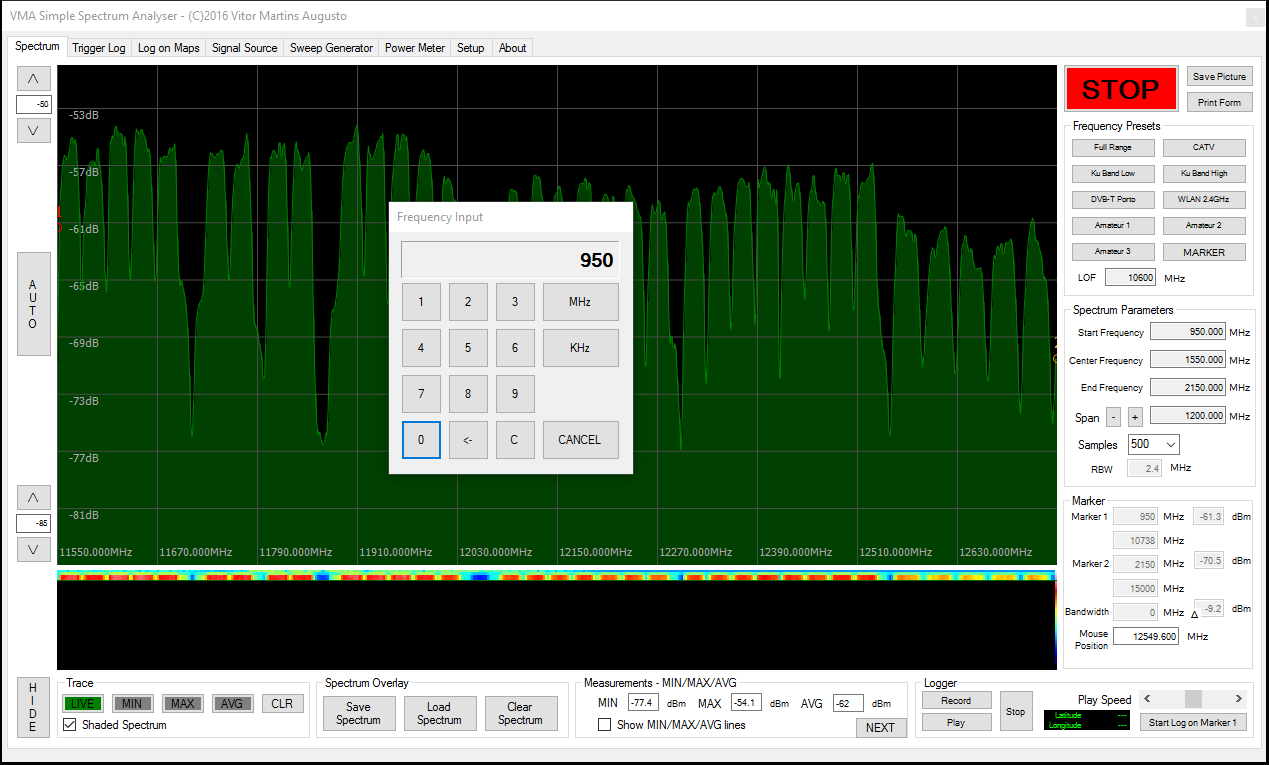The width and height of the screenshot is (1269, 765).
Task: Lower the -85 dB limit down arrow
Action: pos(34,549)
